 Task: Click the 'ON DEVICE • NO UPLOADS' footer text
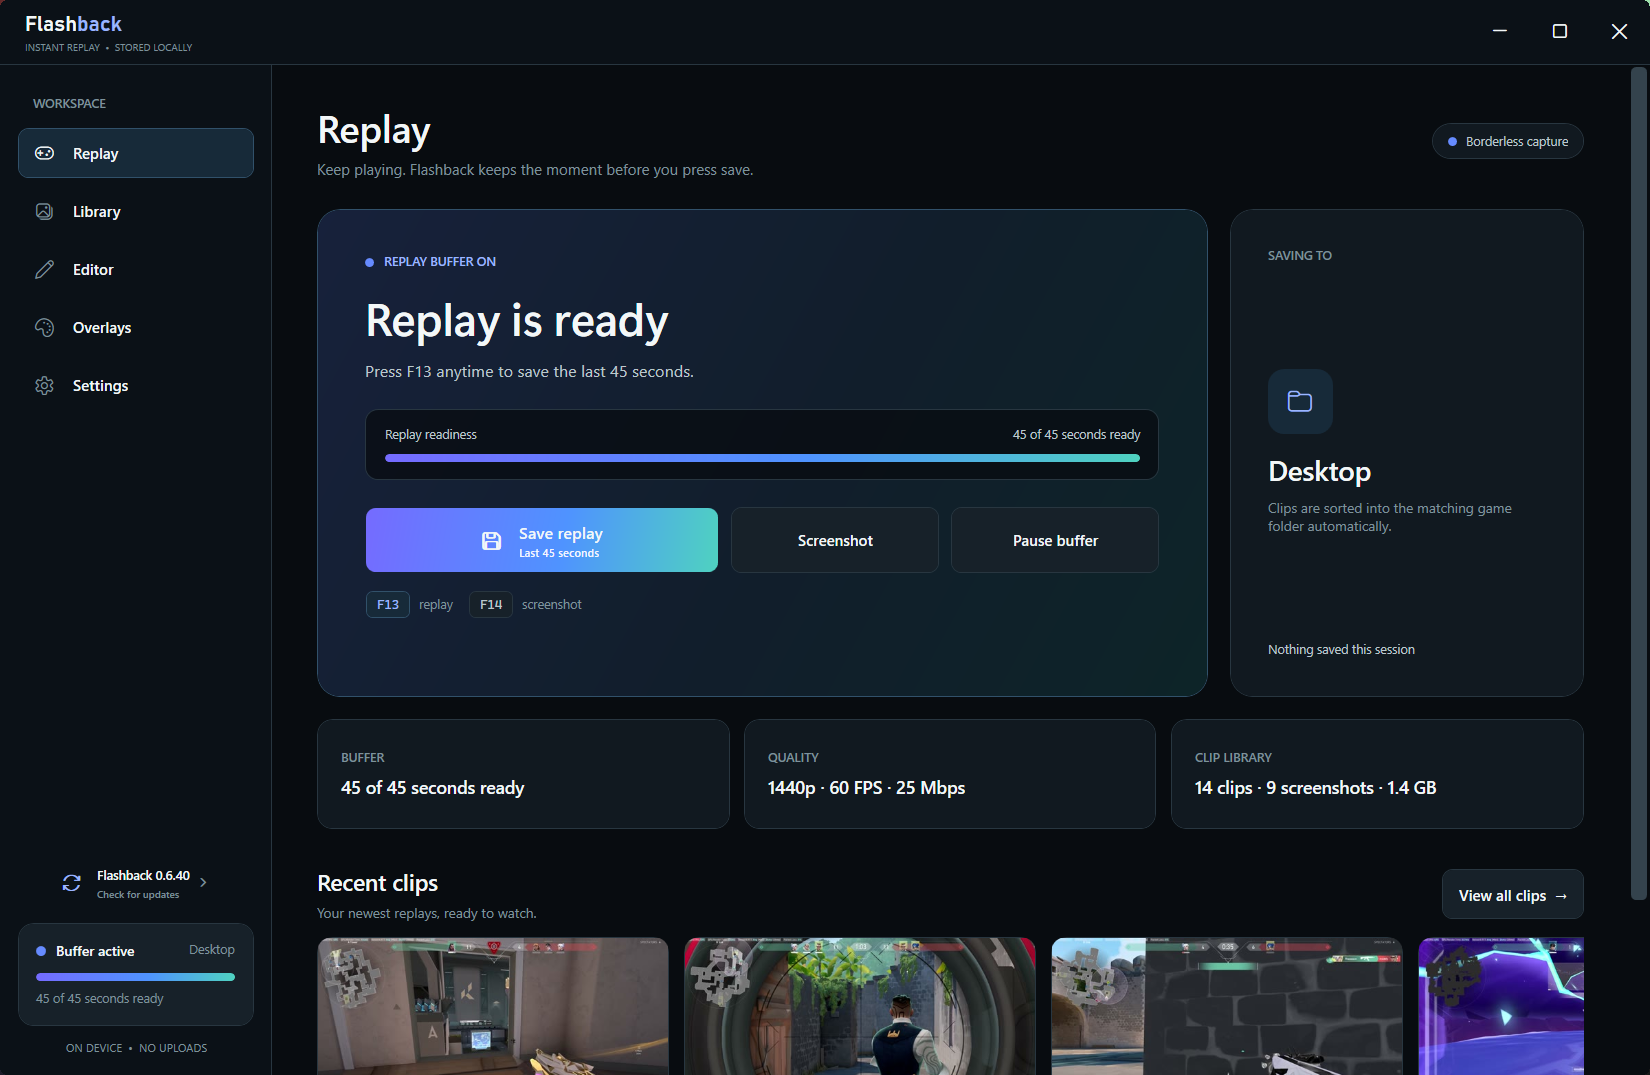click(137, 1048)
